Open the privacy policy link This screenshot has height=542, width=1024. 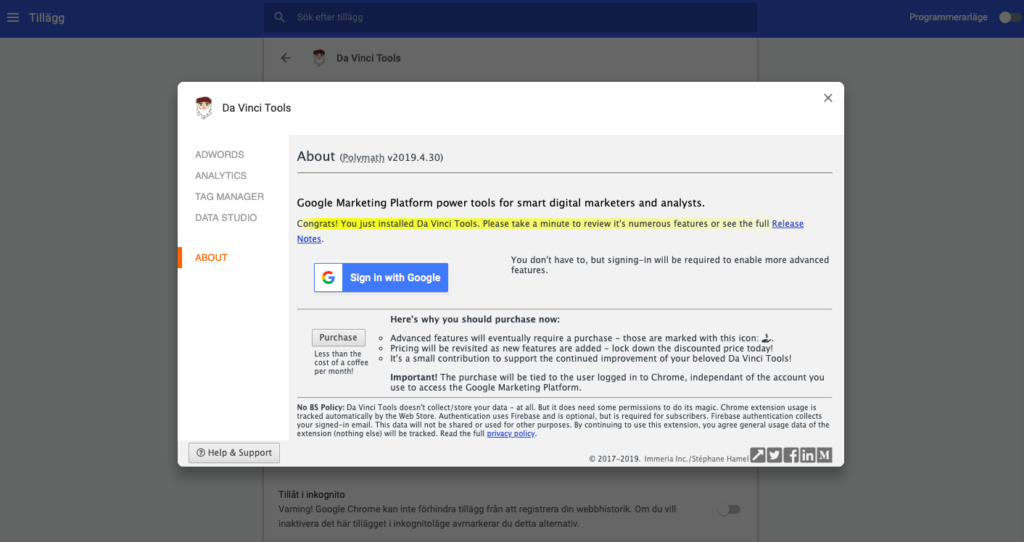click(511, 434)
